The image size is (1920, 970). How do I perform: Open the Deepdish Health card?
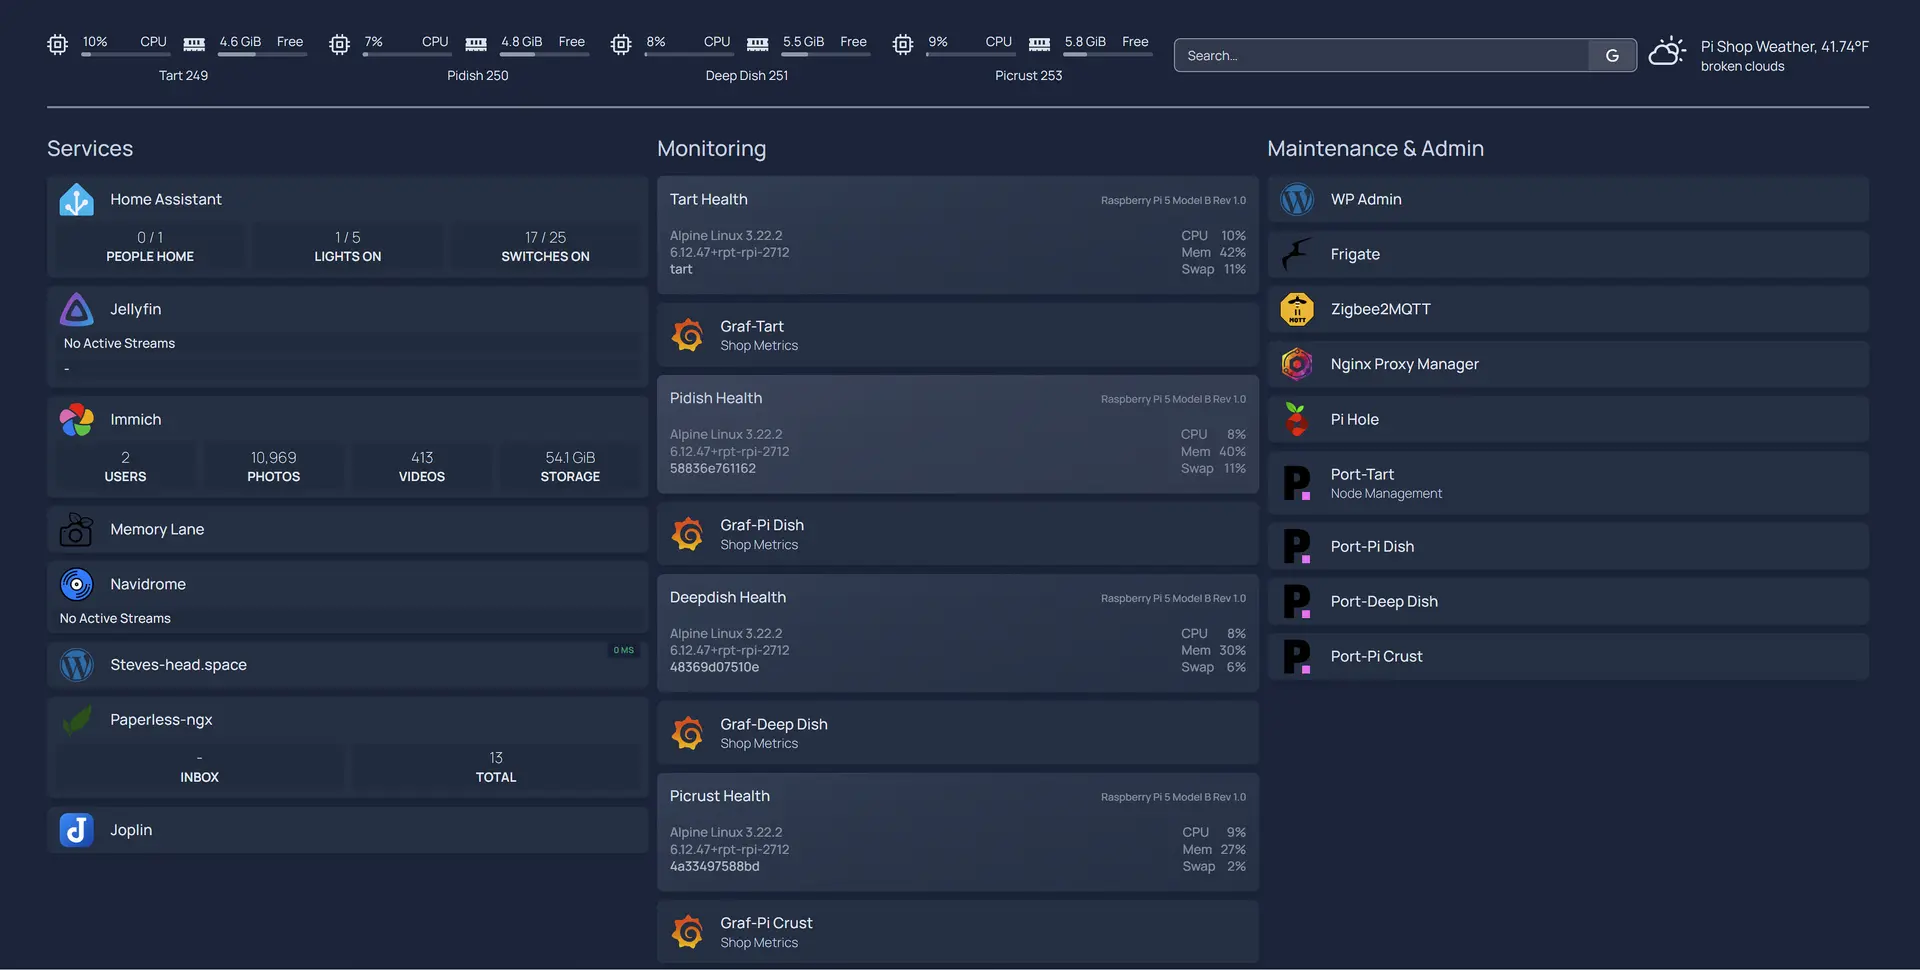click(x=958, y=633)
